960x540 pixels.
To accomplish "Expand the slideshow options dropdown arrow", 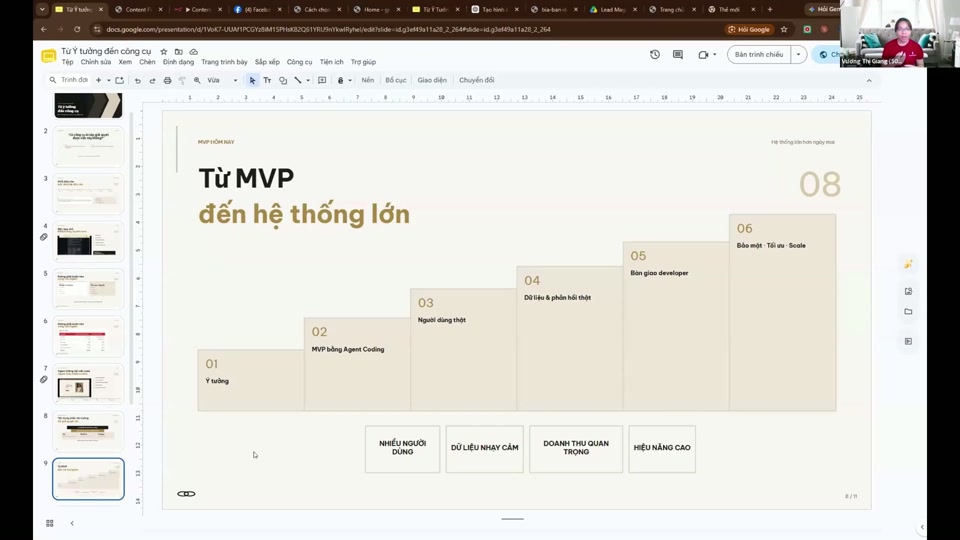I will [798, 54].
